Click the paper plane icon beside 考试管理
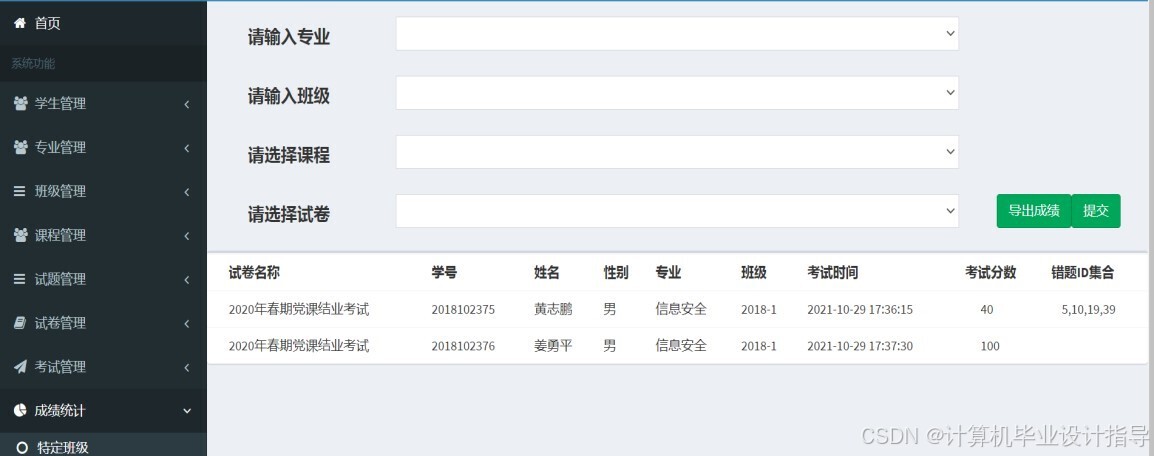 [x=20, y=366]
